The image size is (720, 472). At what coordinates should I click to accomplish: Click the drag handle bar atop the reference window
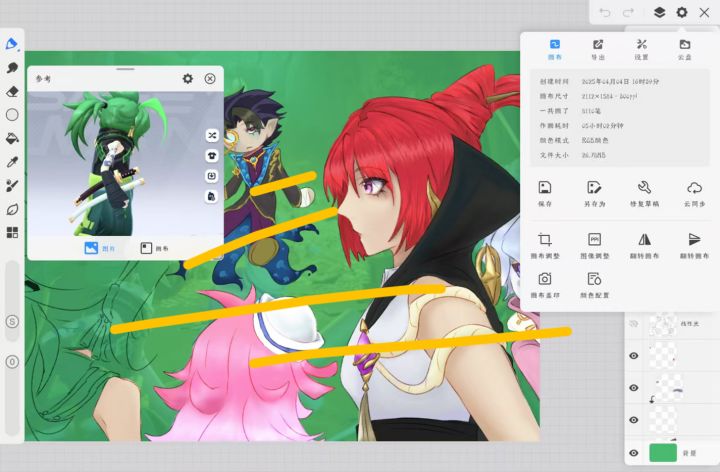tap(125, 69)
